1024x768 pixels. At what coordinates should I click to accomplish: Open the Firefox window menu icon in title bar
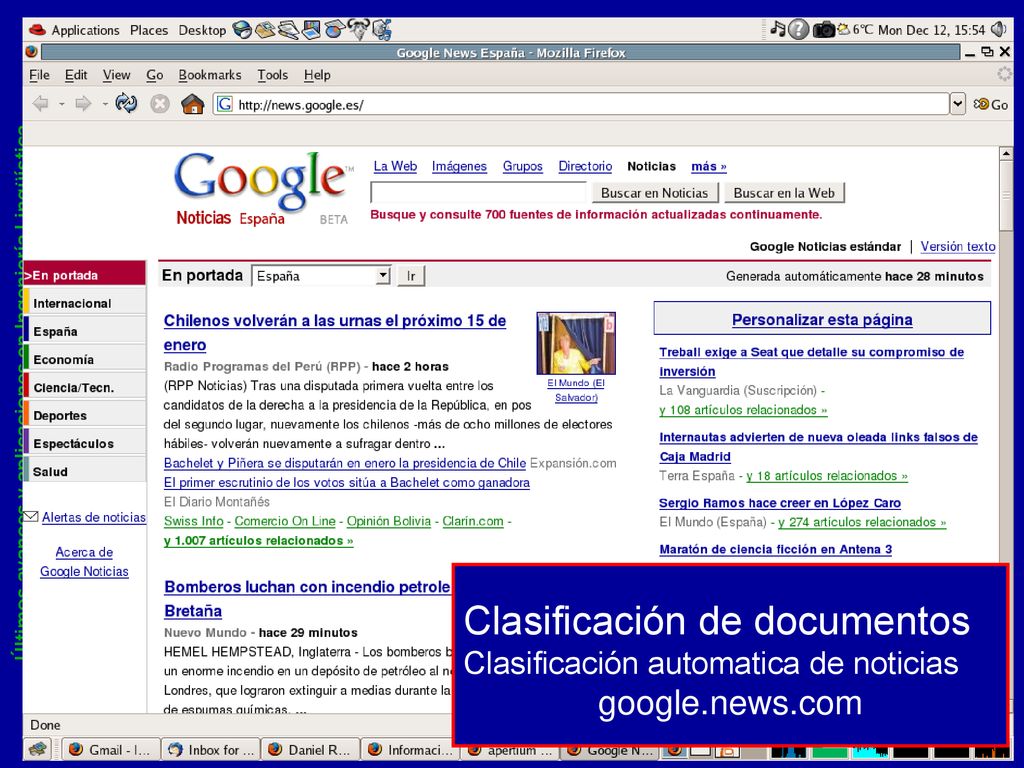tap(31, 52)
